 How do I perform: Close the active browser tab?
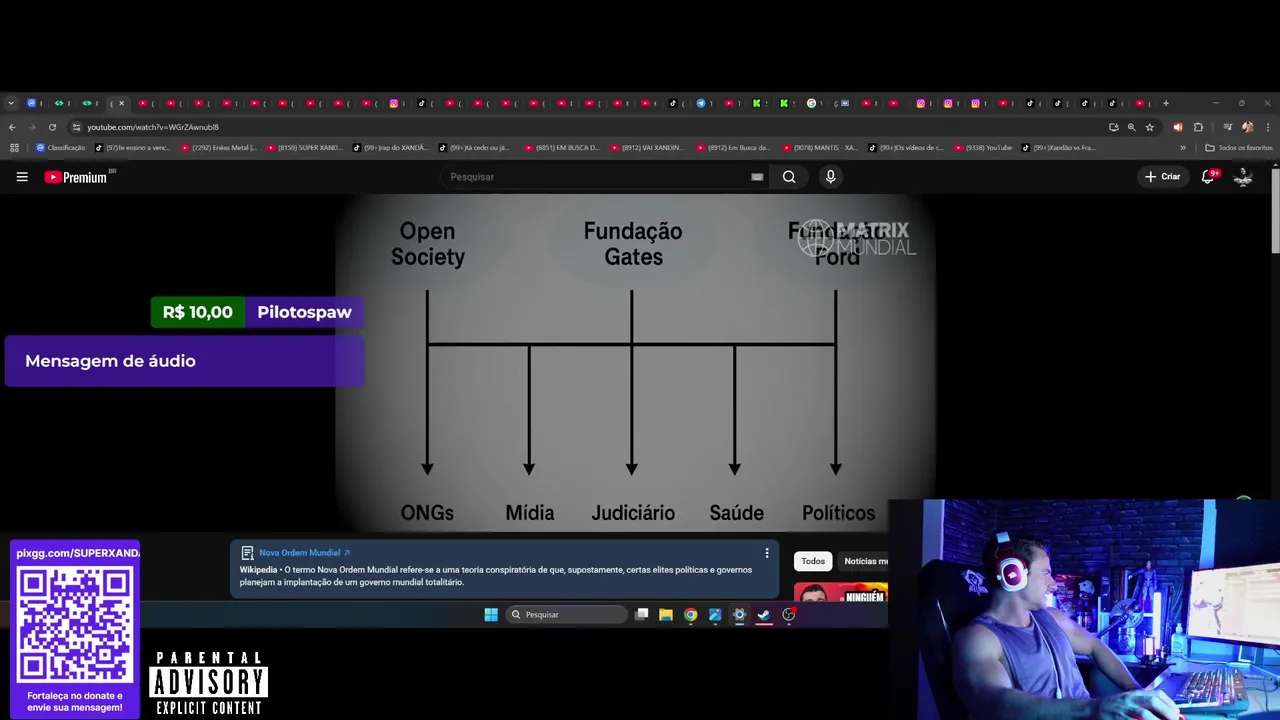tap(121, 103)
